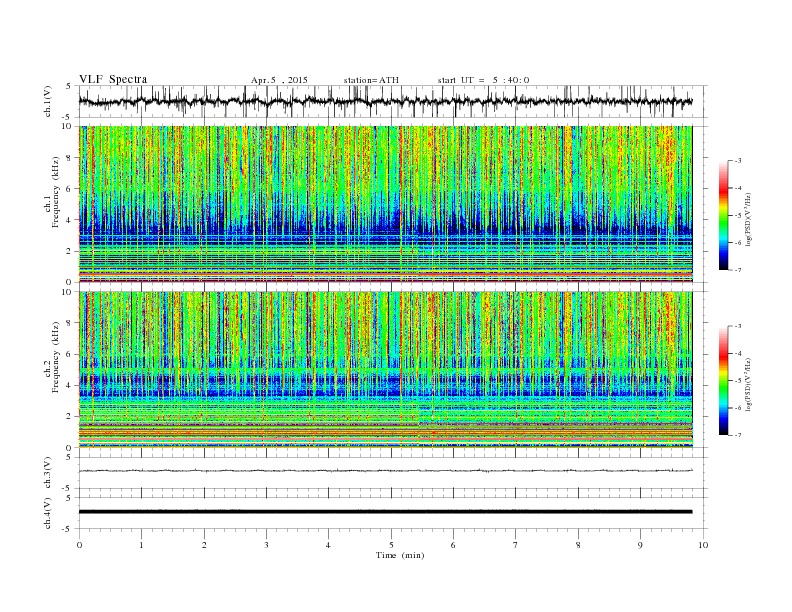Click the 'start UT = 5 :40: 0' text
Viewport: 792px width, 612px height.
[483, 80]
